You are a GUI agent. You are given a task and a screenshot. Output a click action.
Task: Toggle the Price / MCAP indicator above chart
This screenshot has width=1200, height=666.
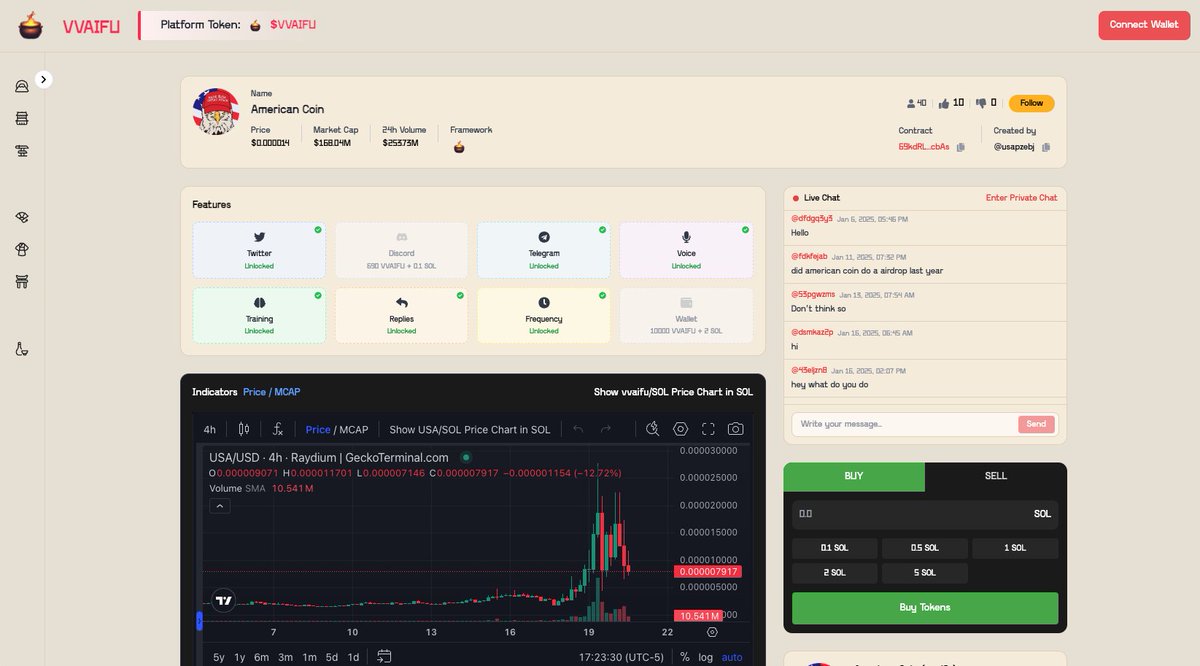tap(272, 392)
